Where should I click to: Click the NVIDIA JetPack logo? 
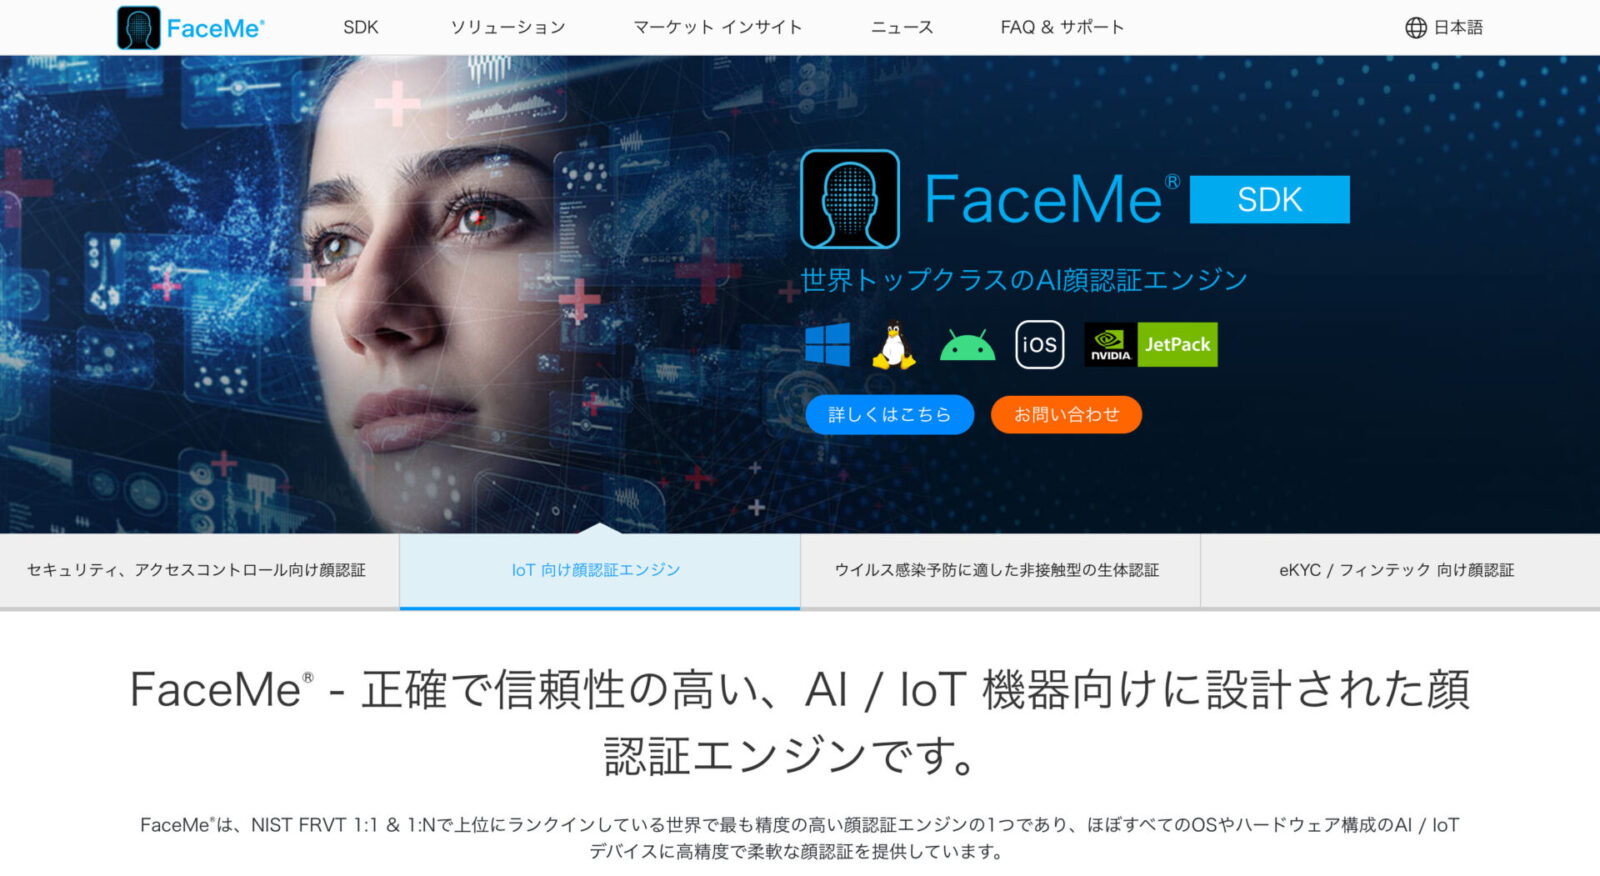(1151, 345)
